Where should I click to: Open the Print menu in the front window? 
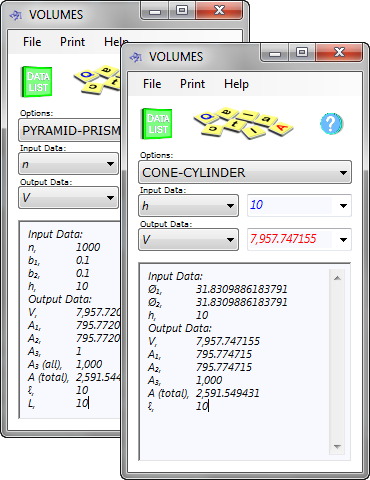pyautogui.click(x=192, y=84)
